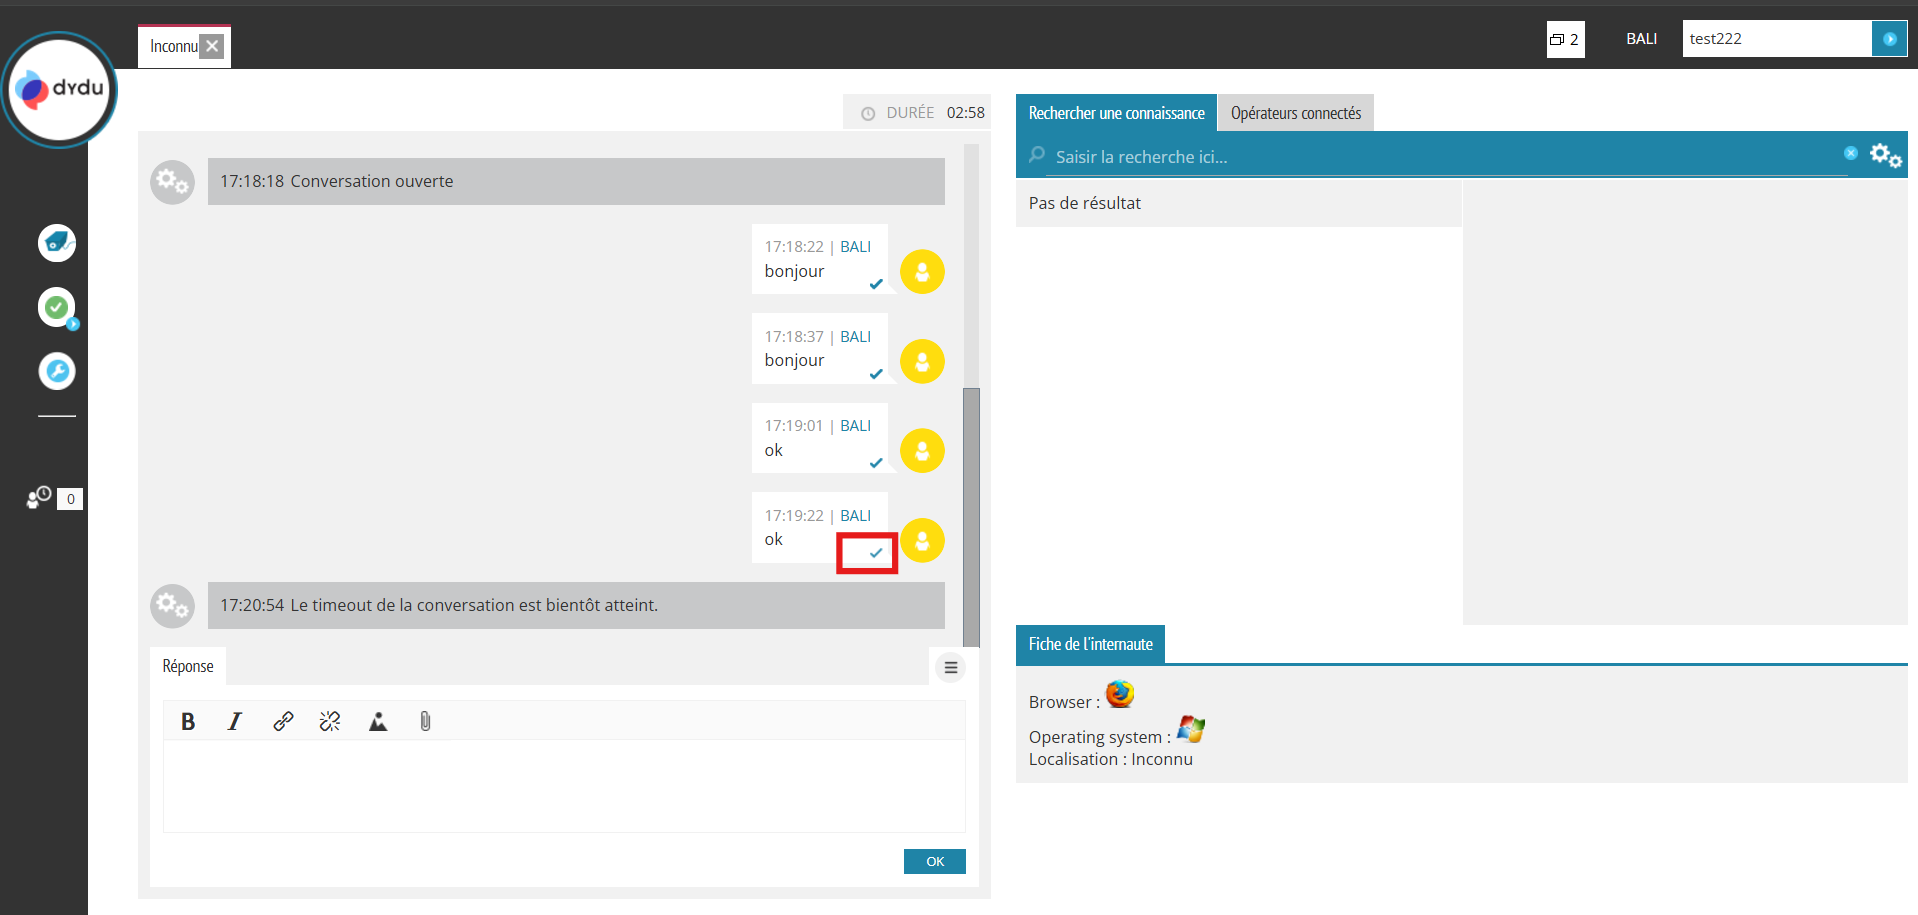Open the knowledge search settings gears
The width and height of the screenshot is (1918, 915).
1885,155
